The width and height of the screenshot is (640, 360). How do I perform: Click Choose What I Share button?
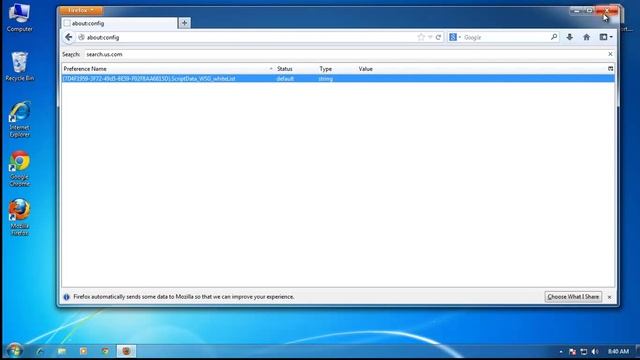click(x=573, y=297)
